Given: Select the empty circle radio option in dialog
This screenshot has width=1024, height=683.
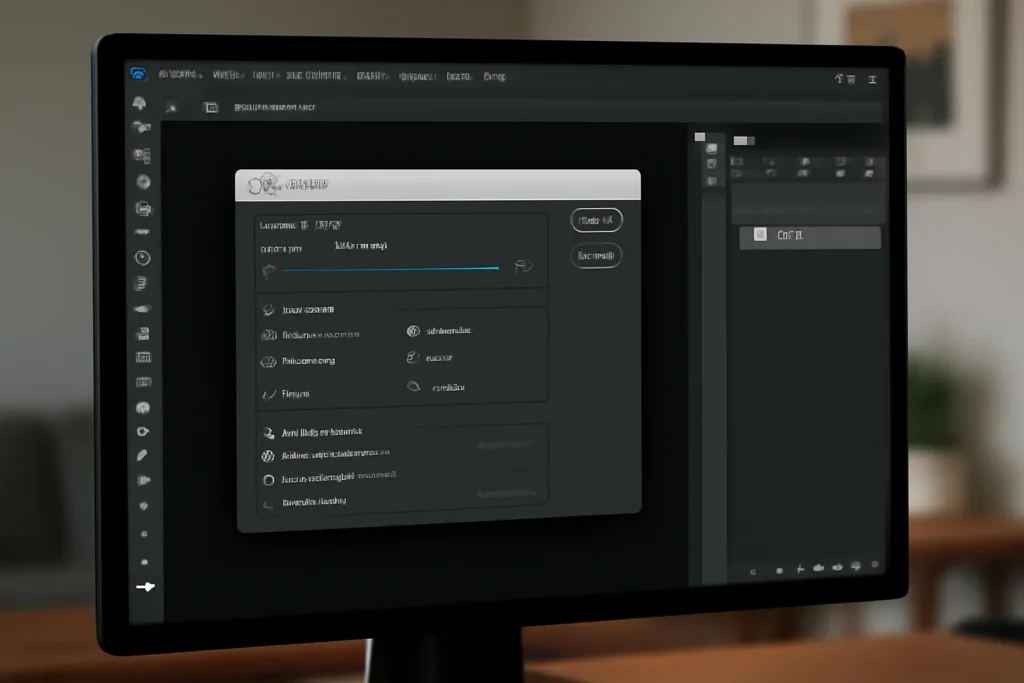Looking at the screenshot, I should pyautogui.click(x=268, y=480).
